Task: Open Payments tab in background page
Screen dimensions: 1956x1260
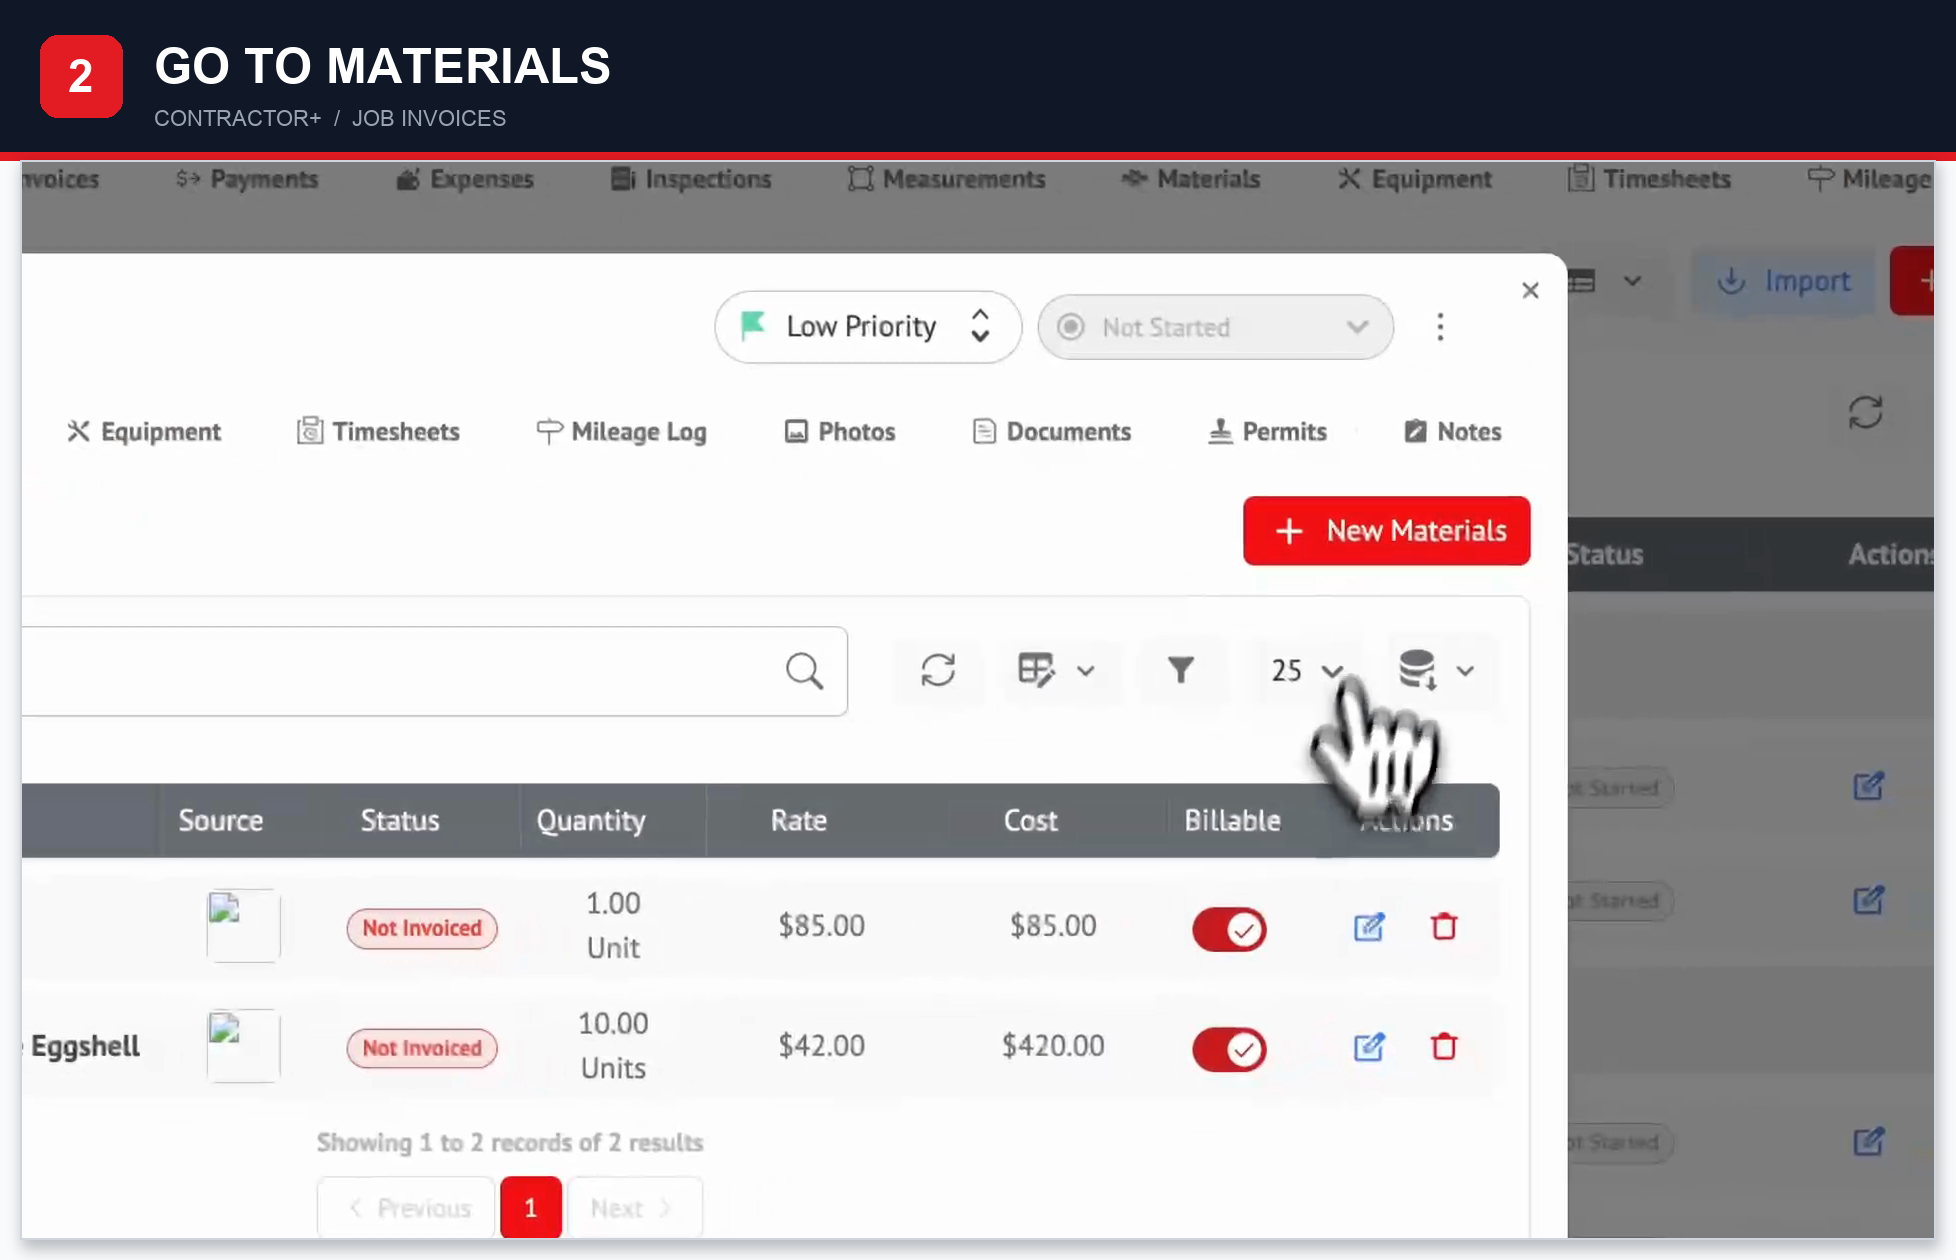Action: 247,179
